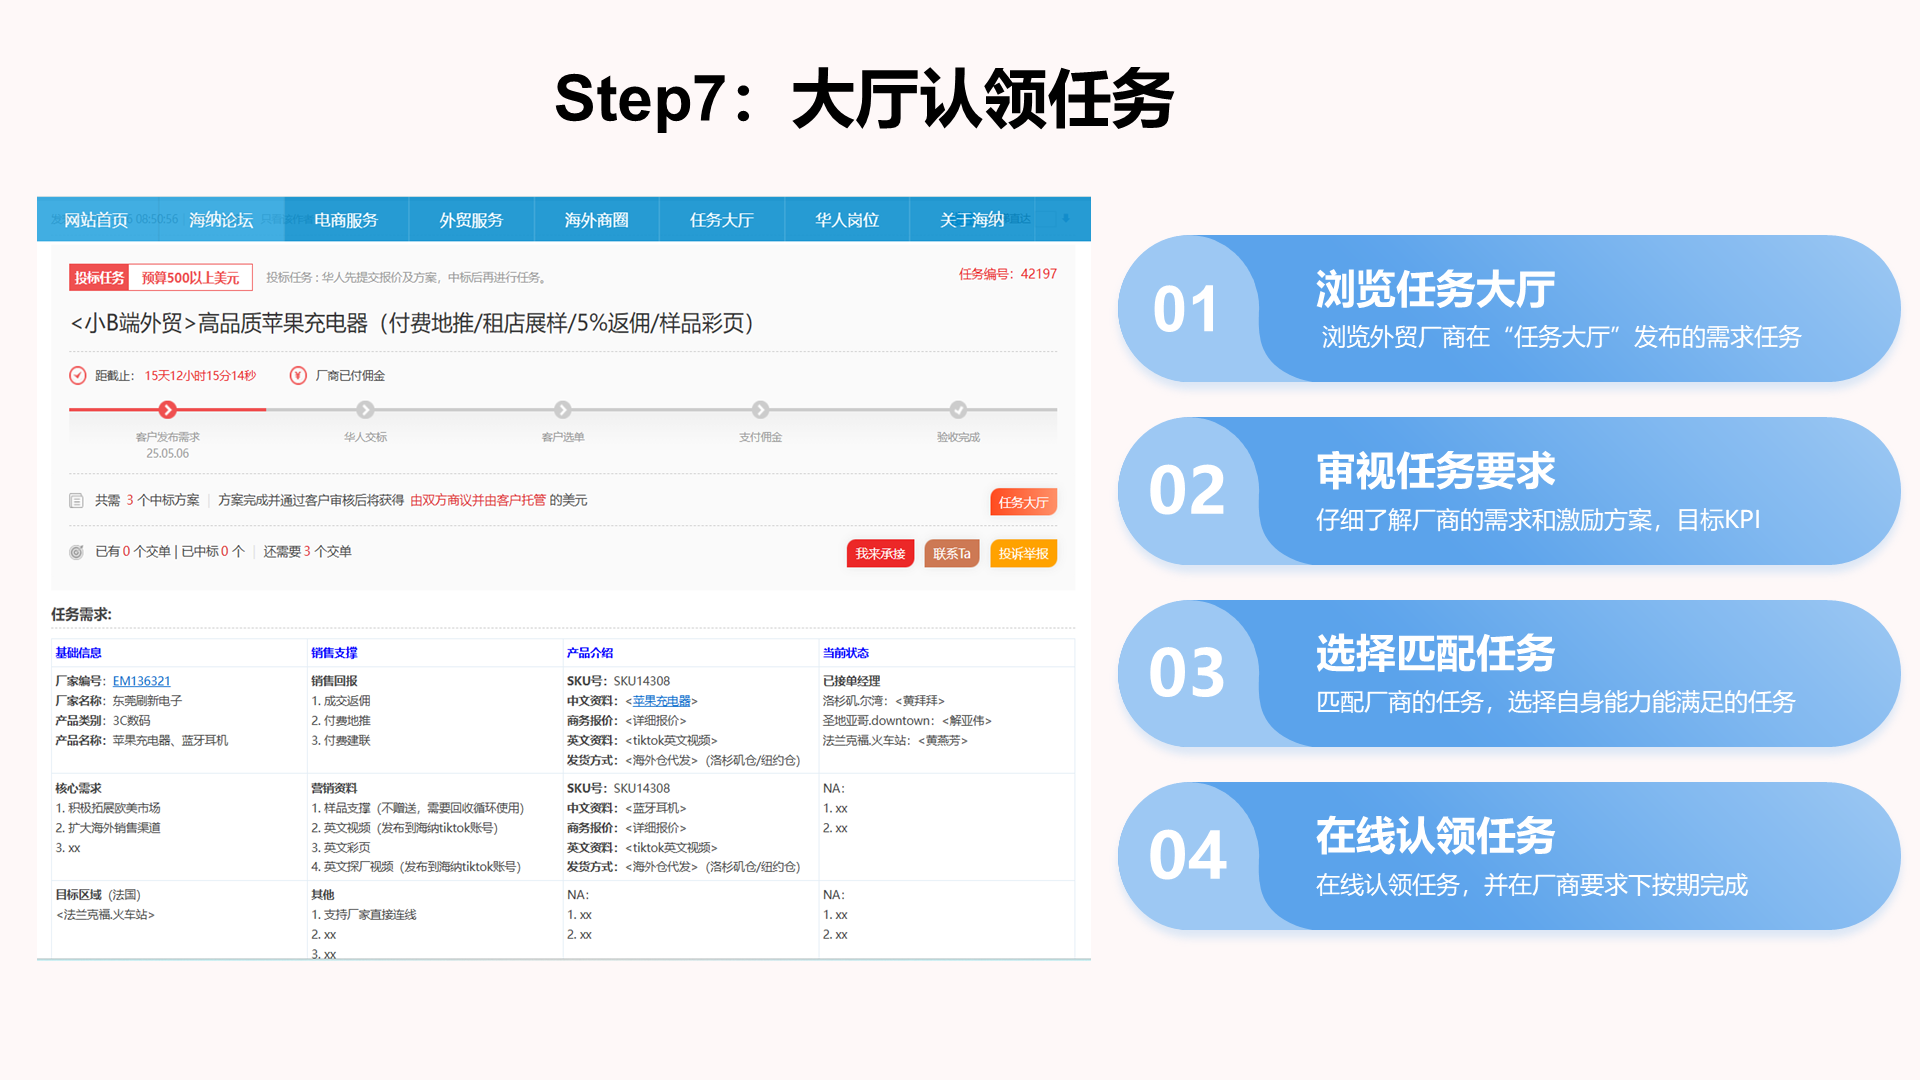Open the 海纳论坛 navigation tab
Image resolution: width=1920 pixels, height=1080 pixels.
tap(221, 220)
